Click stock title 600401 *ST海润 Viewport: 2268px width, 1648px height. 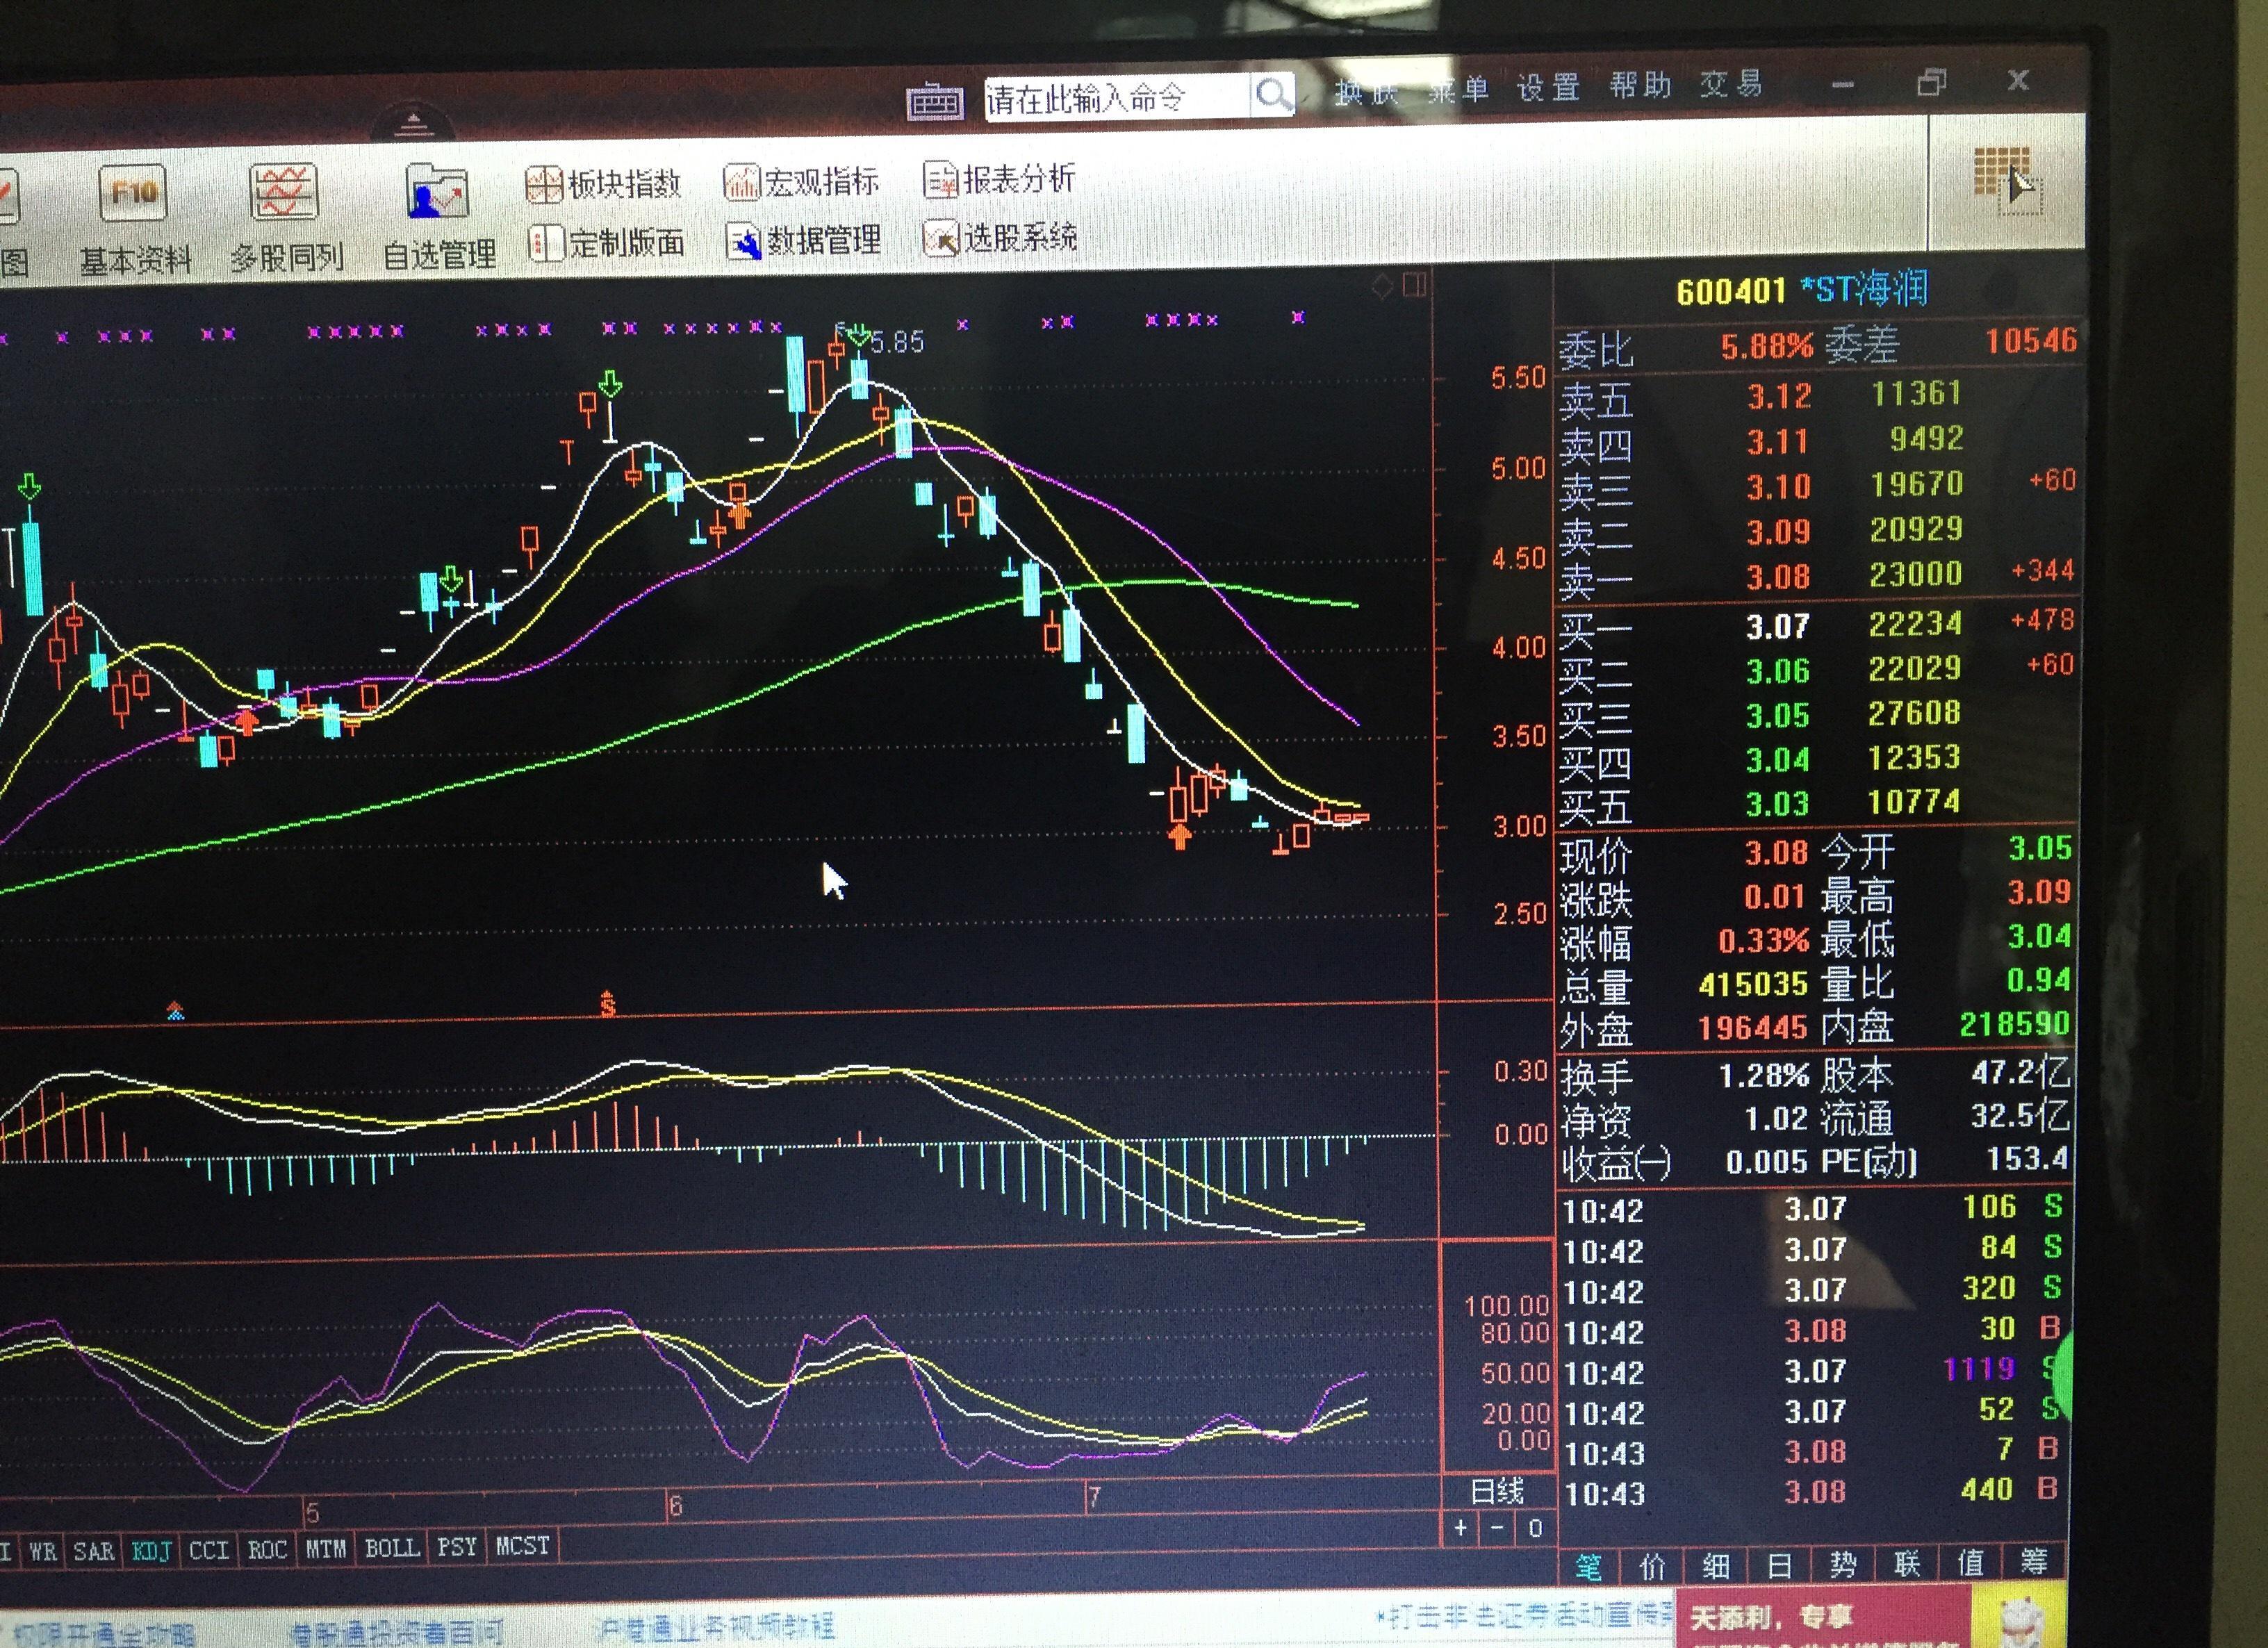pos(1802,290)
